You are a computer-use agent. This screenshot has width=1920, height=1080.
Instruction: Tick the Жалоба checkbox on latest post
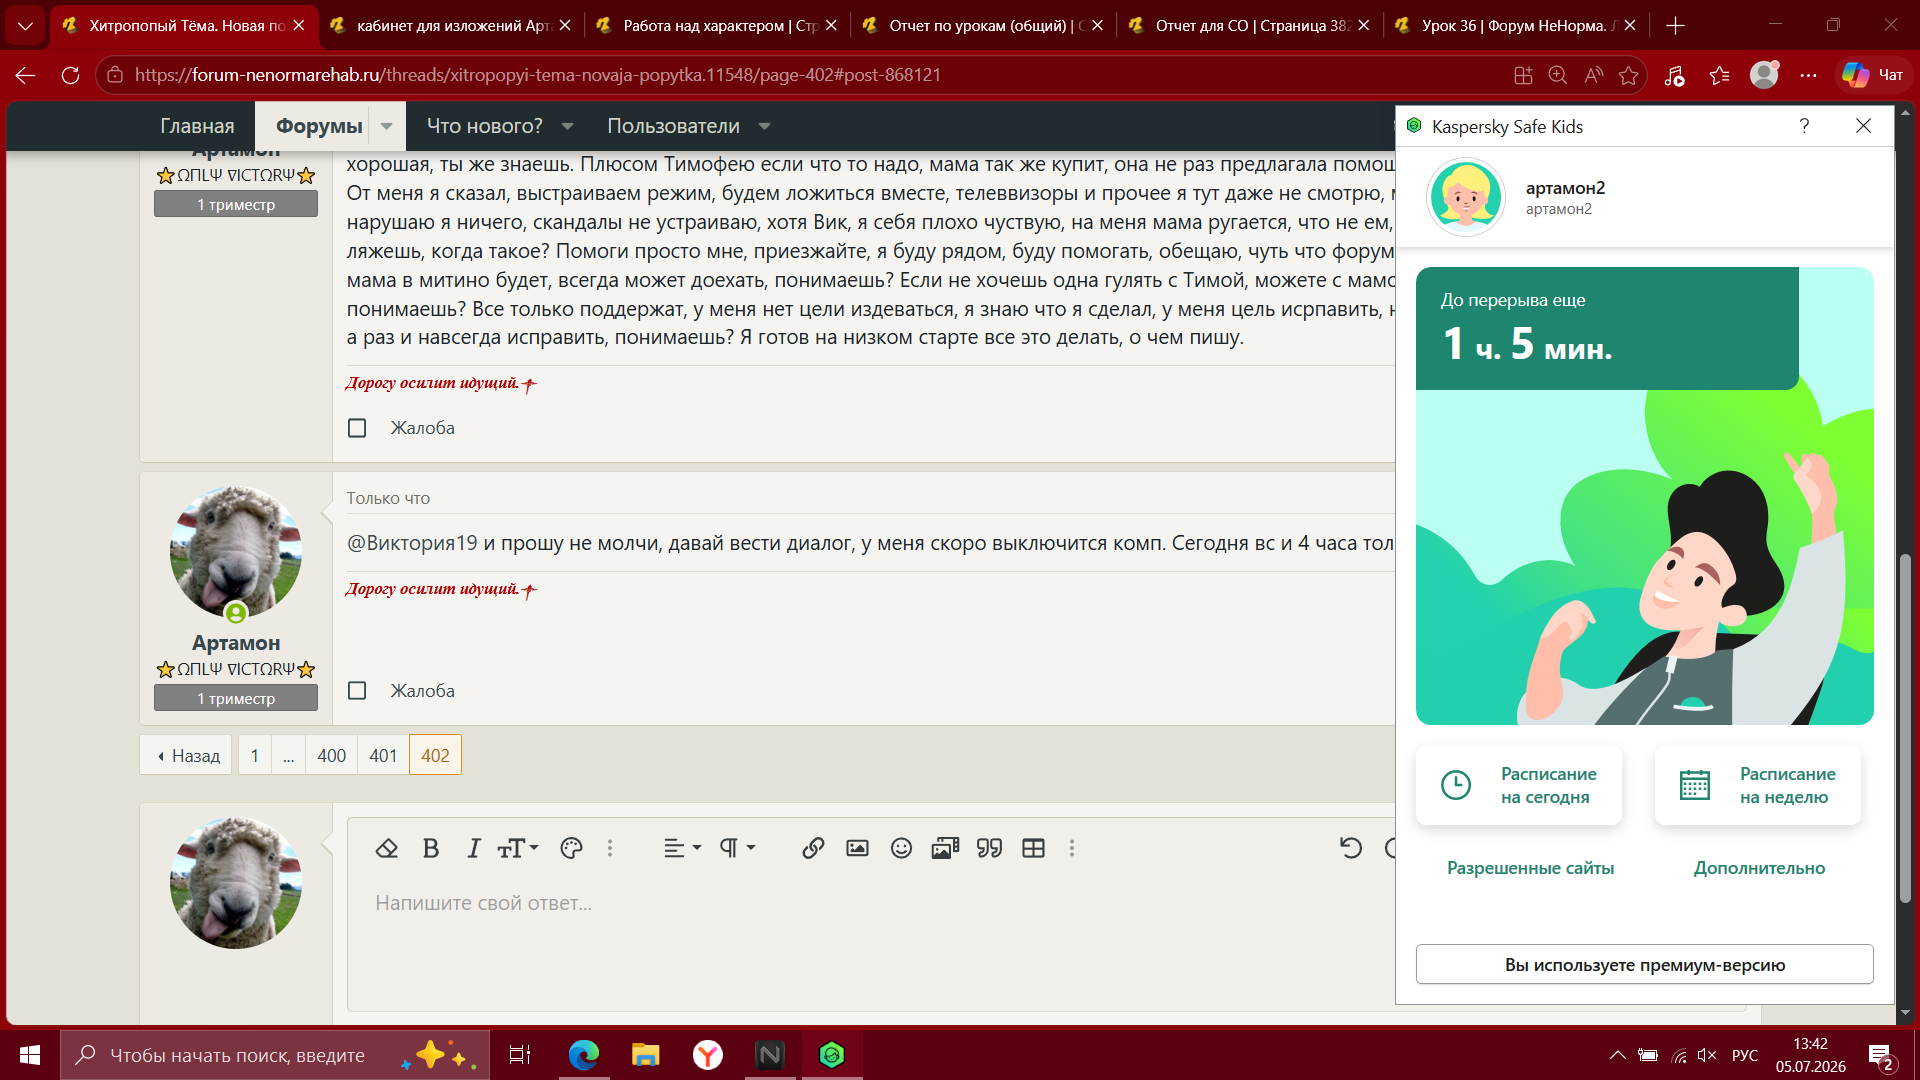coord(357,691)
